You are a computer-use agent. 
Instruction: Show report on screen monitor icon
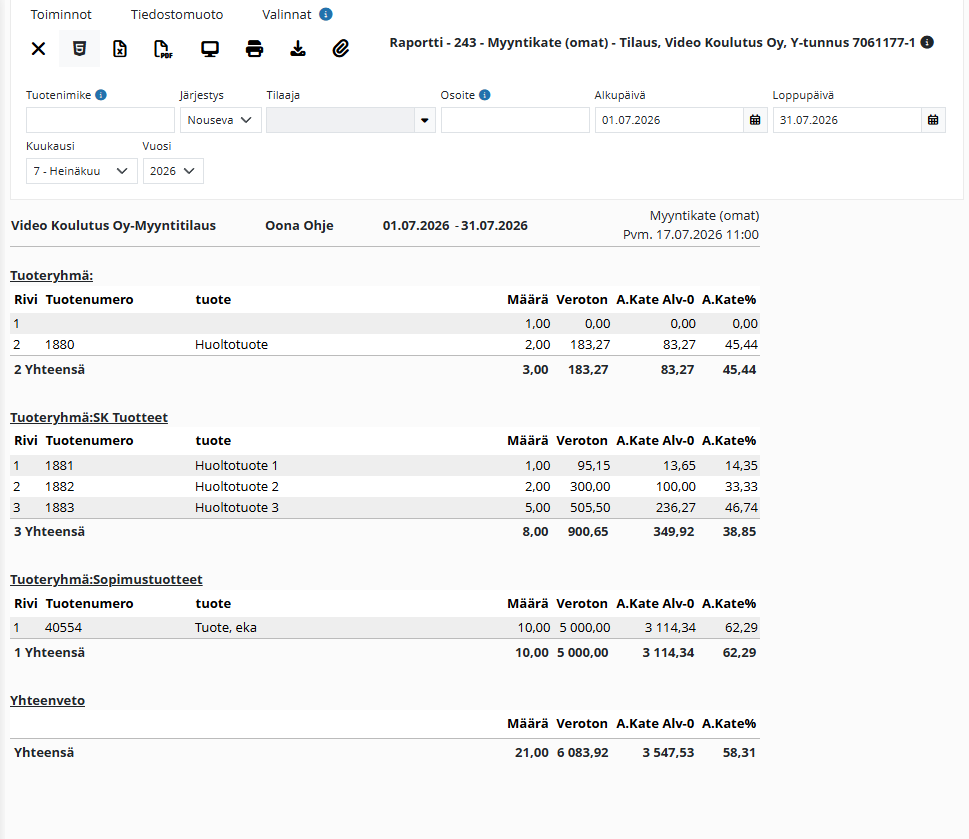coord(210,48)
